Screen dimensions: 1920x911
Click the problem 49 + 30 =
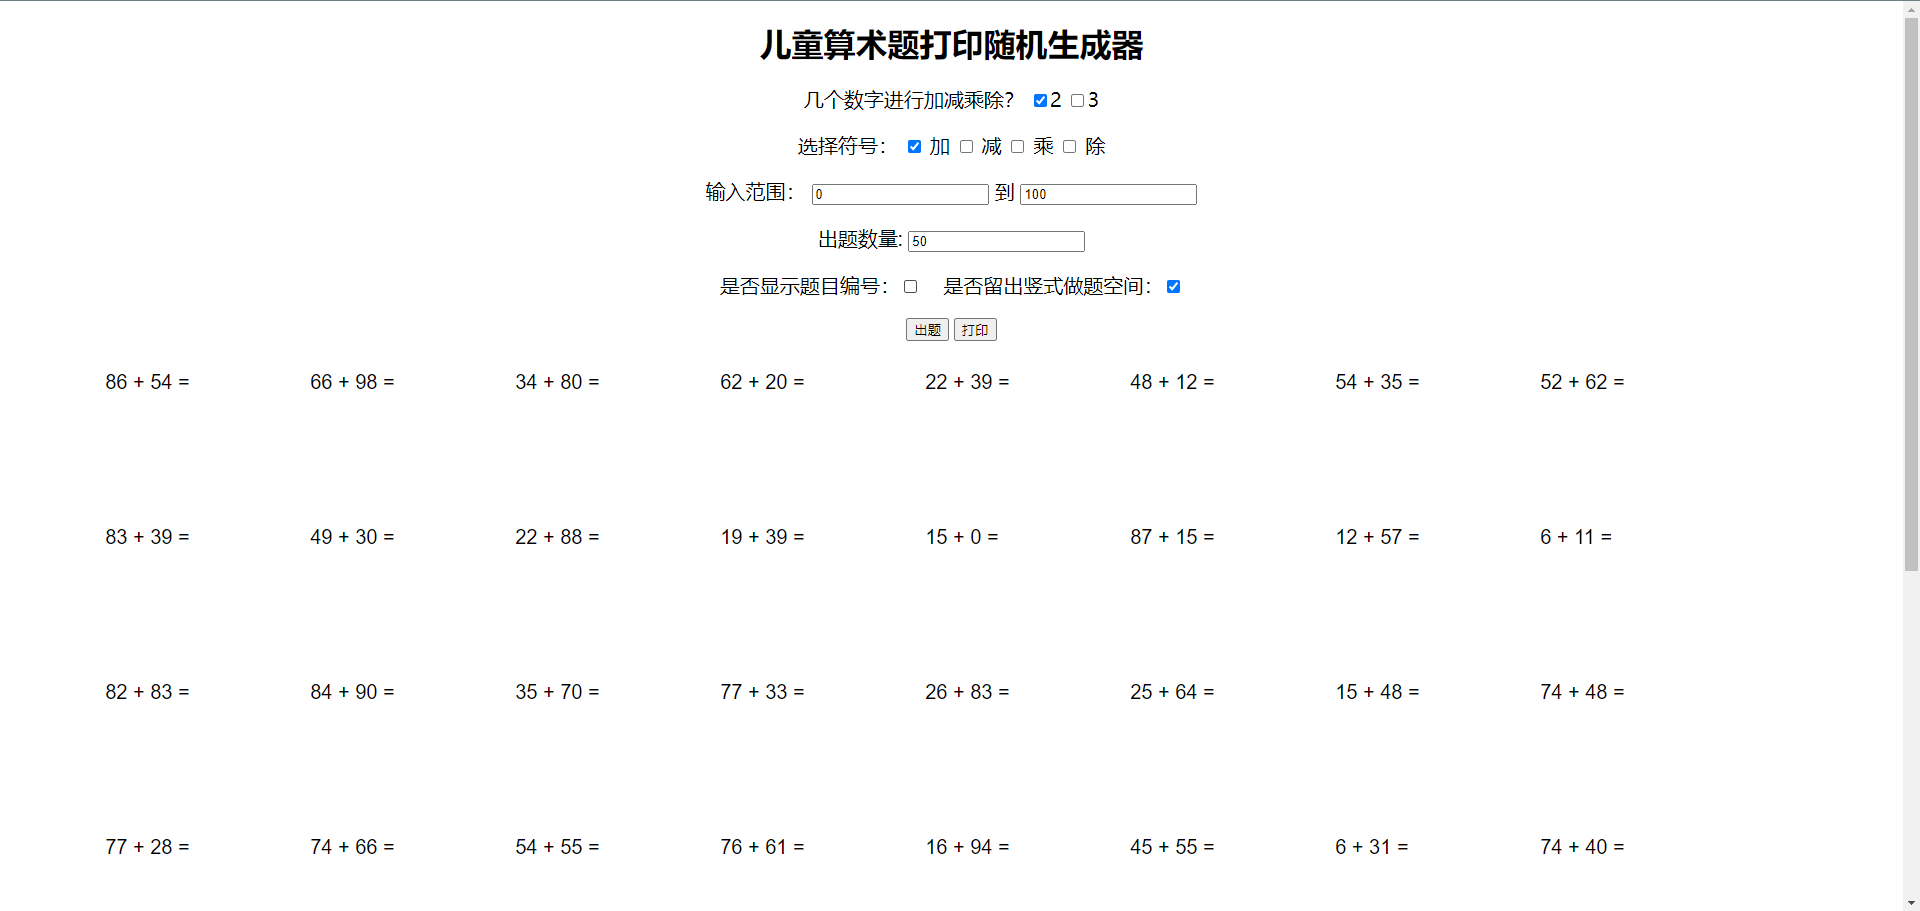click(352, 537)
